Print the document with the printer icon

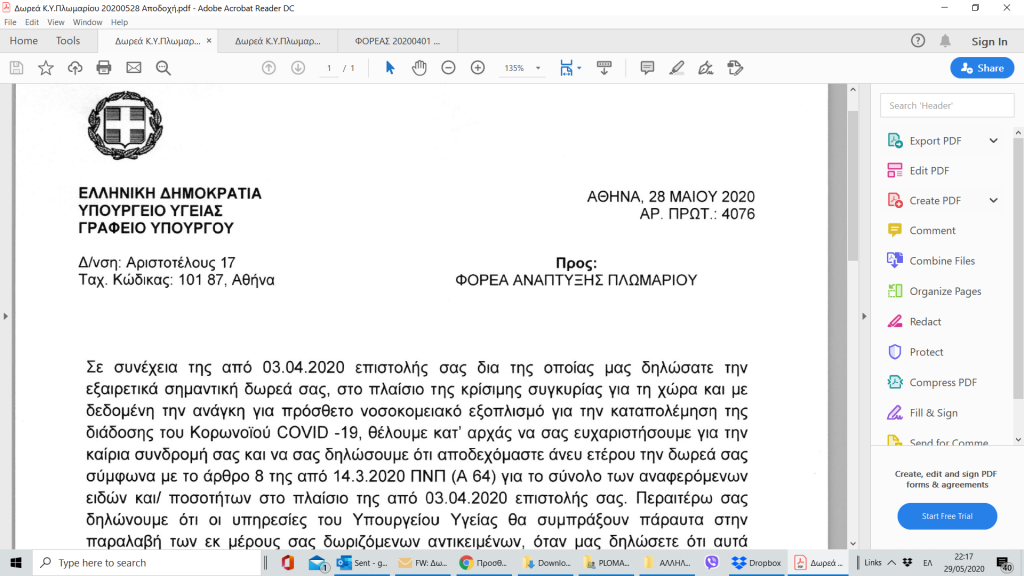click(x=104, y=68)
